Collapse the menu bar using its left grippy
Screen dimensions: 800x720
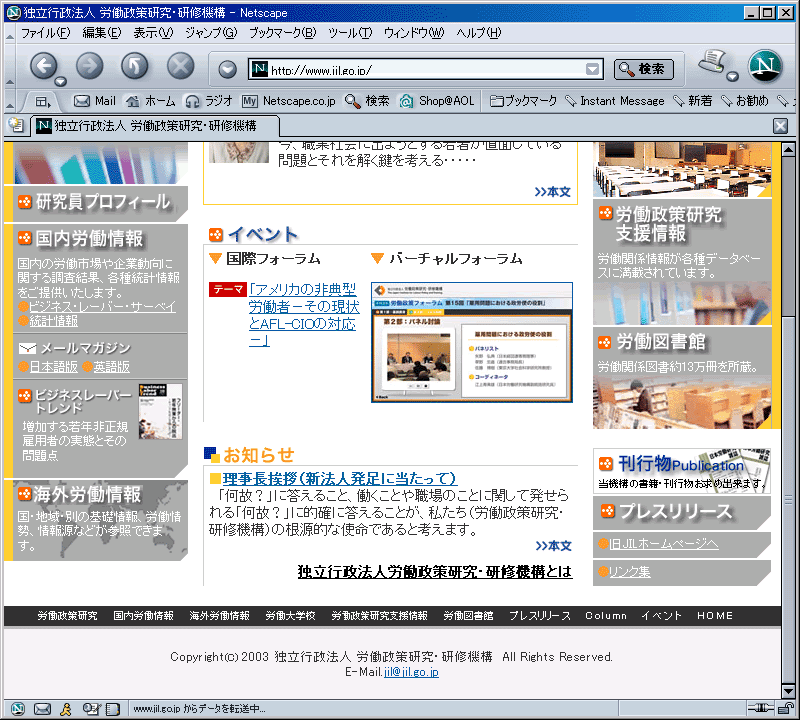click(x=10, y=34)
